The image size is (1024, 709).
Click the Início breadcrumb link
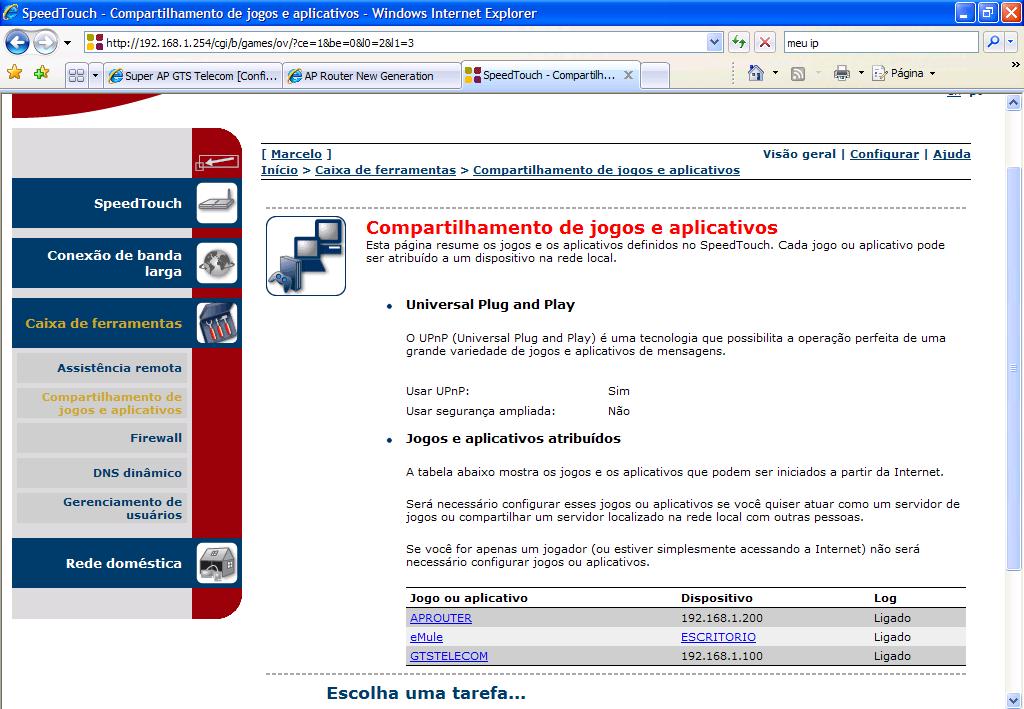(x=280, y=170)
